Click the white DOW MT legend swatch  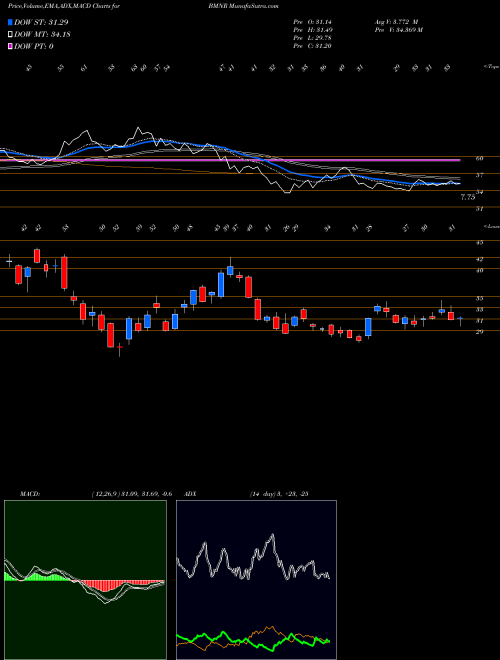click(10, 34)
